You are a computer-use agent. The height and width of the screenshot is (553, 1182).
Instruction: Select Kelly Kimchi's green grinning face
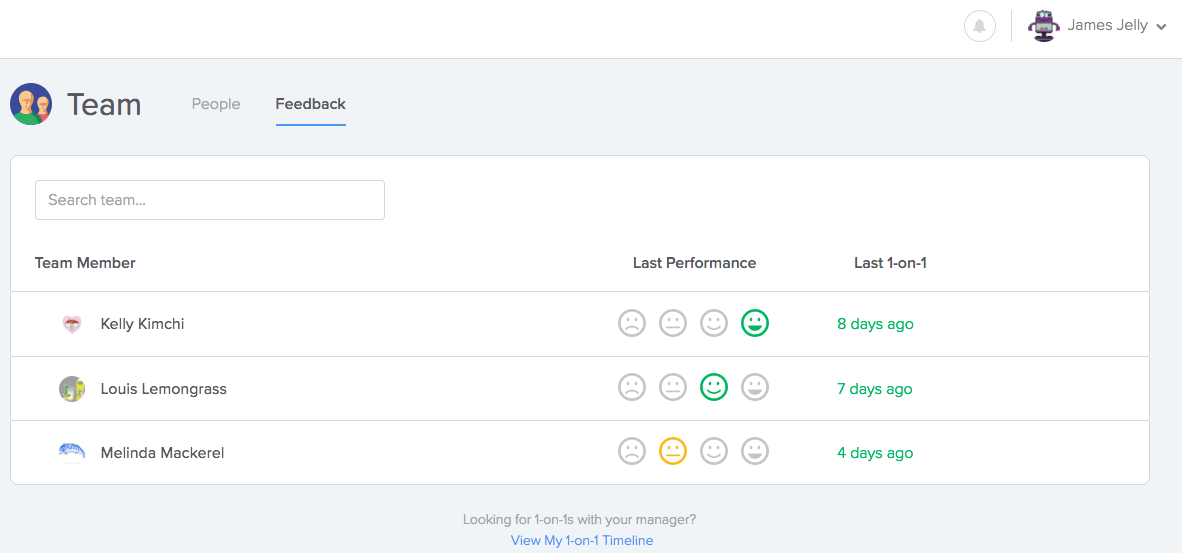point(755,324)
